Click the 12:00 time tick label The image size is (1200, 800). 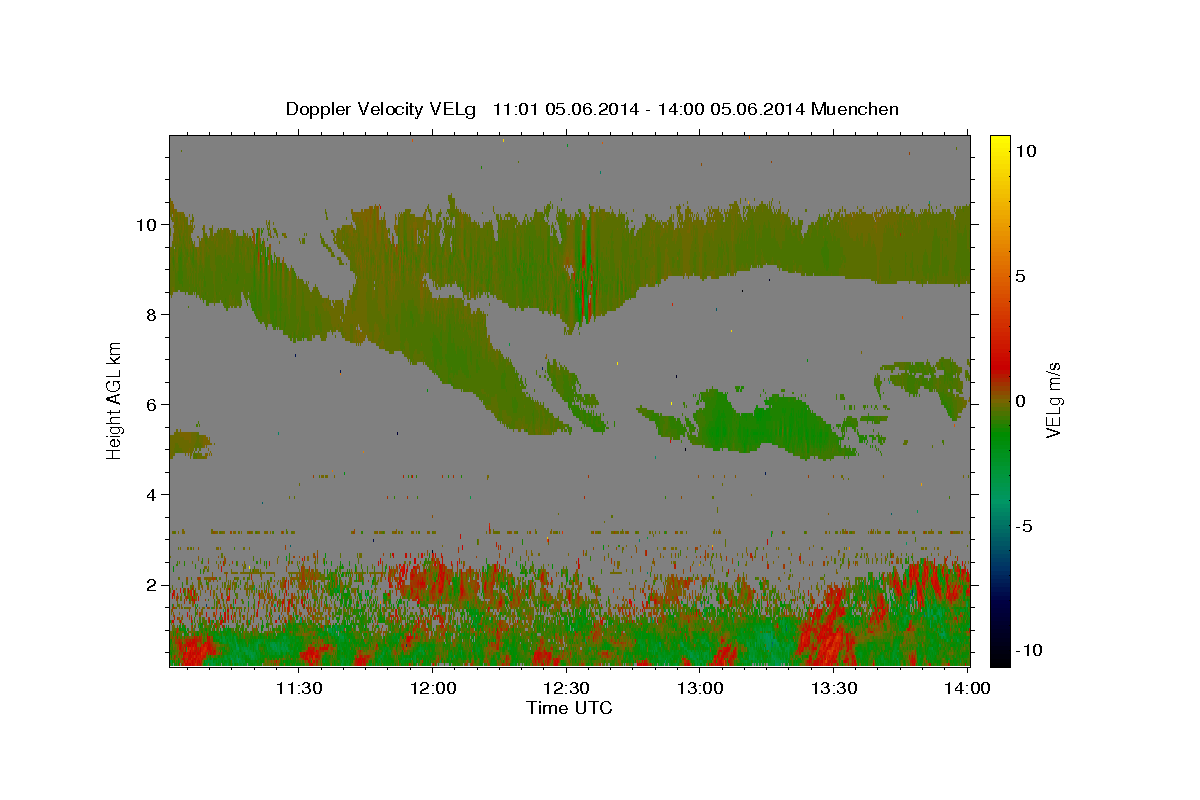click(433, 688)
